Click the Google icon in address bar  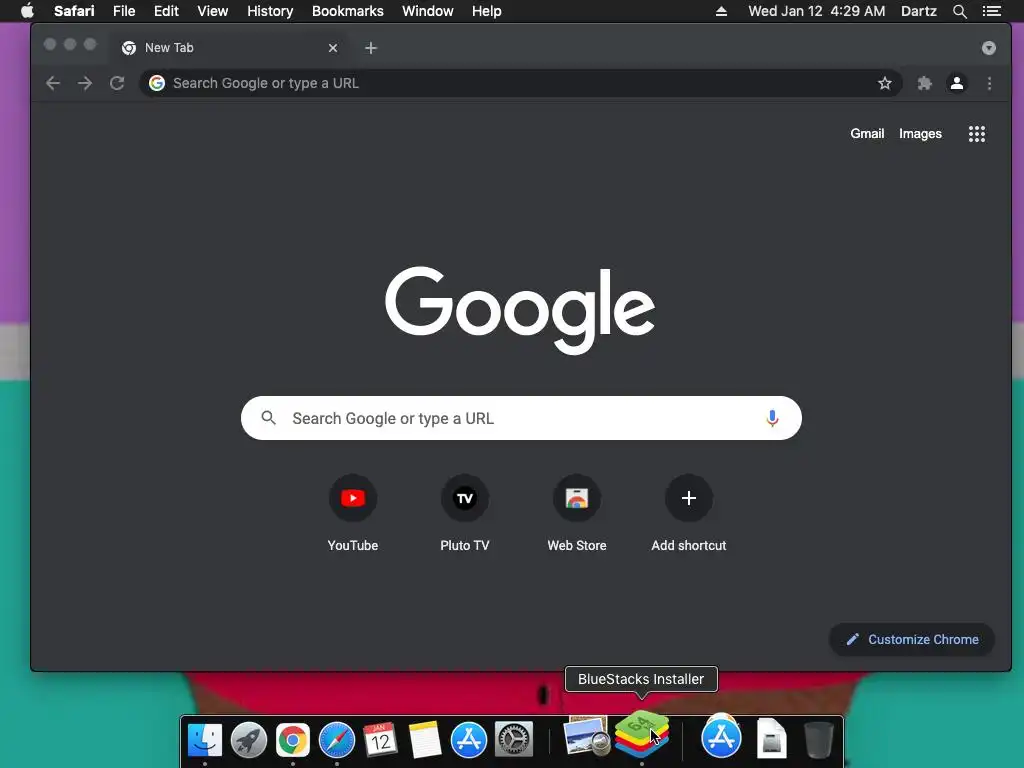click(157, 83)
